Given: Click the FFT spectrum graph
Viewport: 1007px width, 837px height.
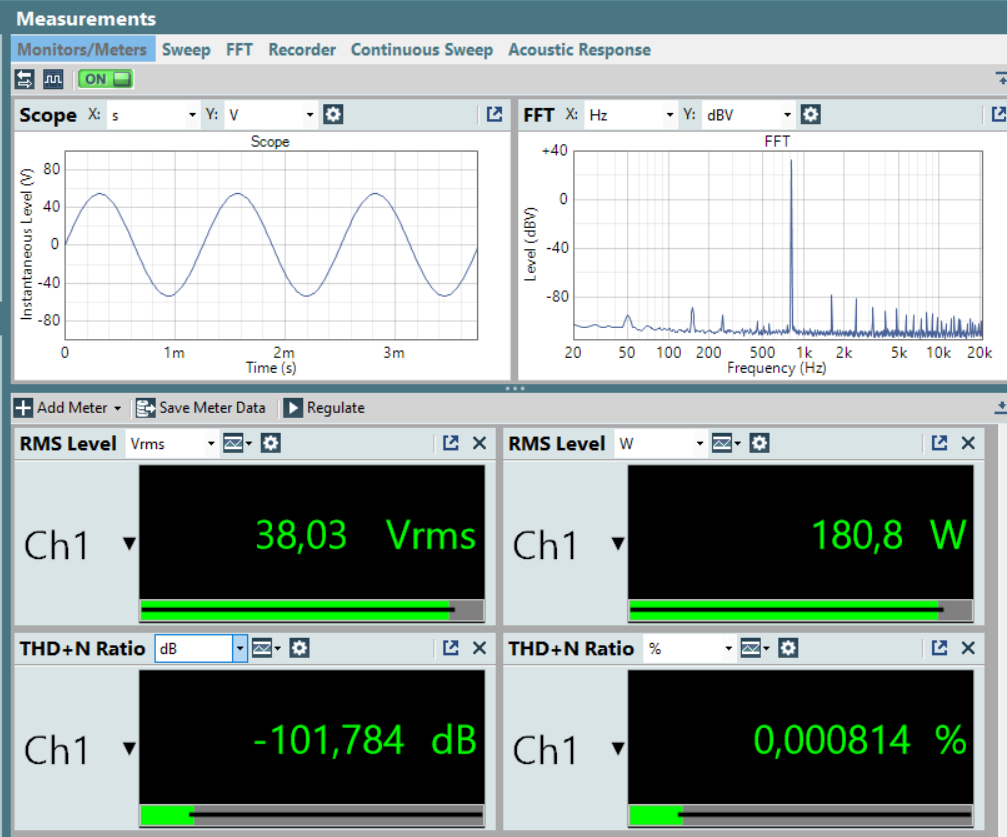Looking at the screenshot, I should pos(778,245).
